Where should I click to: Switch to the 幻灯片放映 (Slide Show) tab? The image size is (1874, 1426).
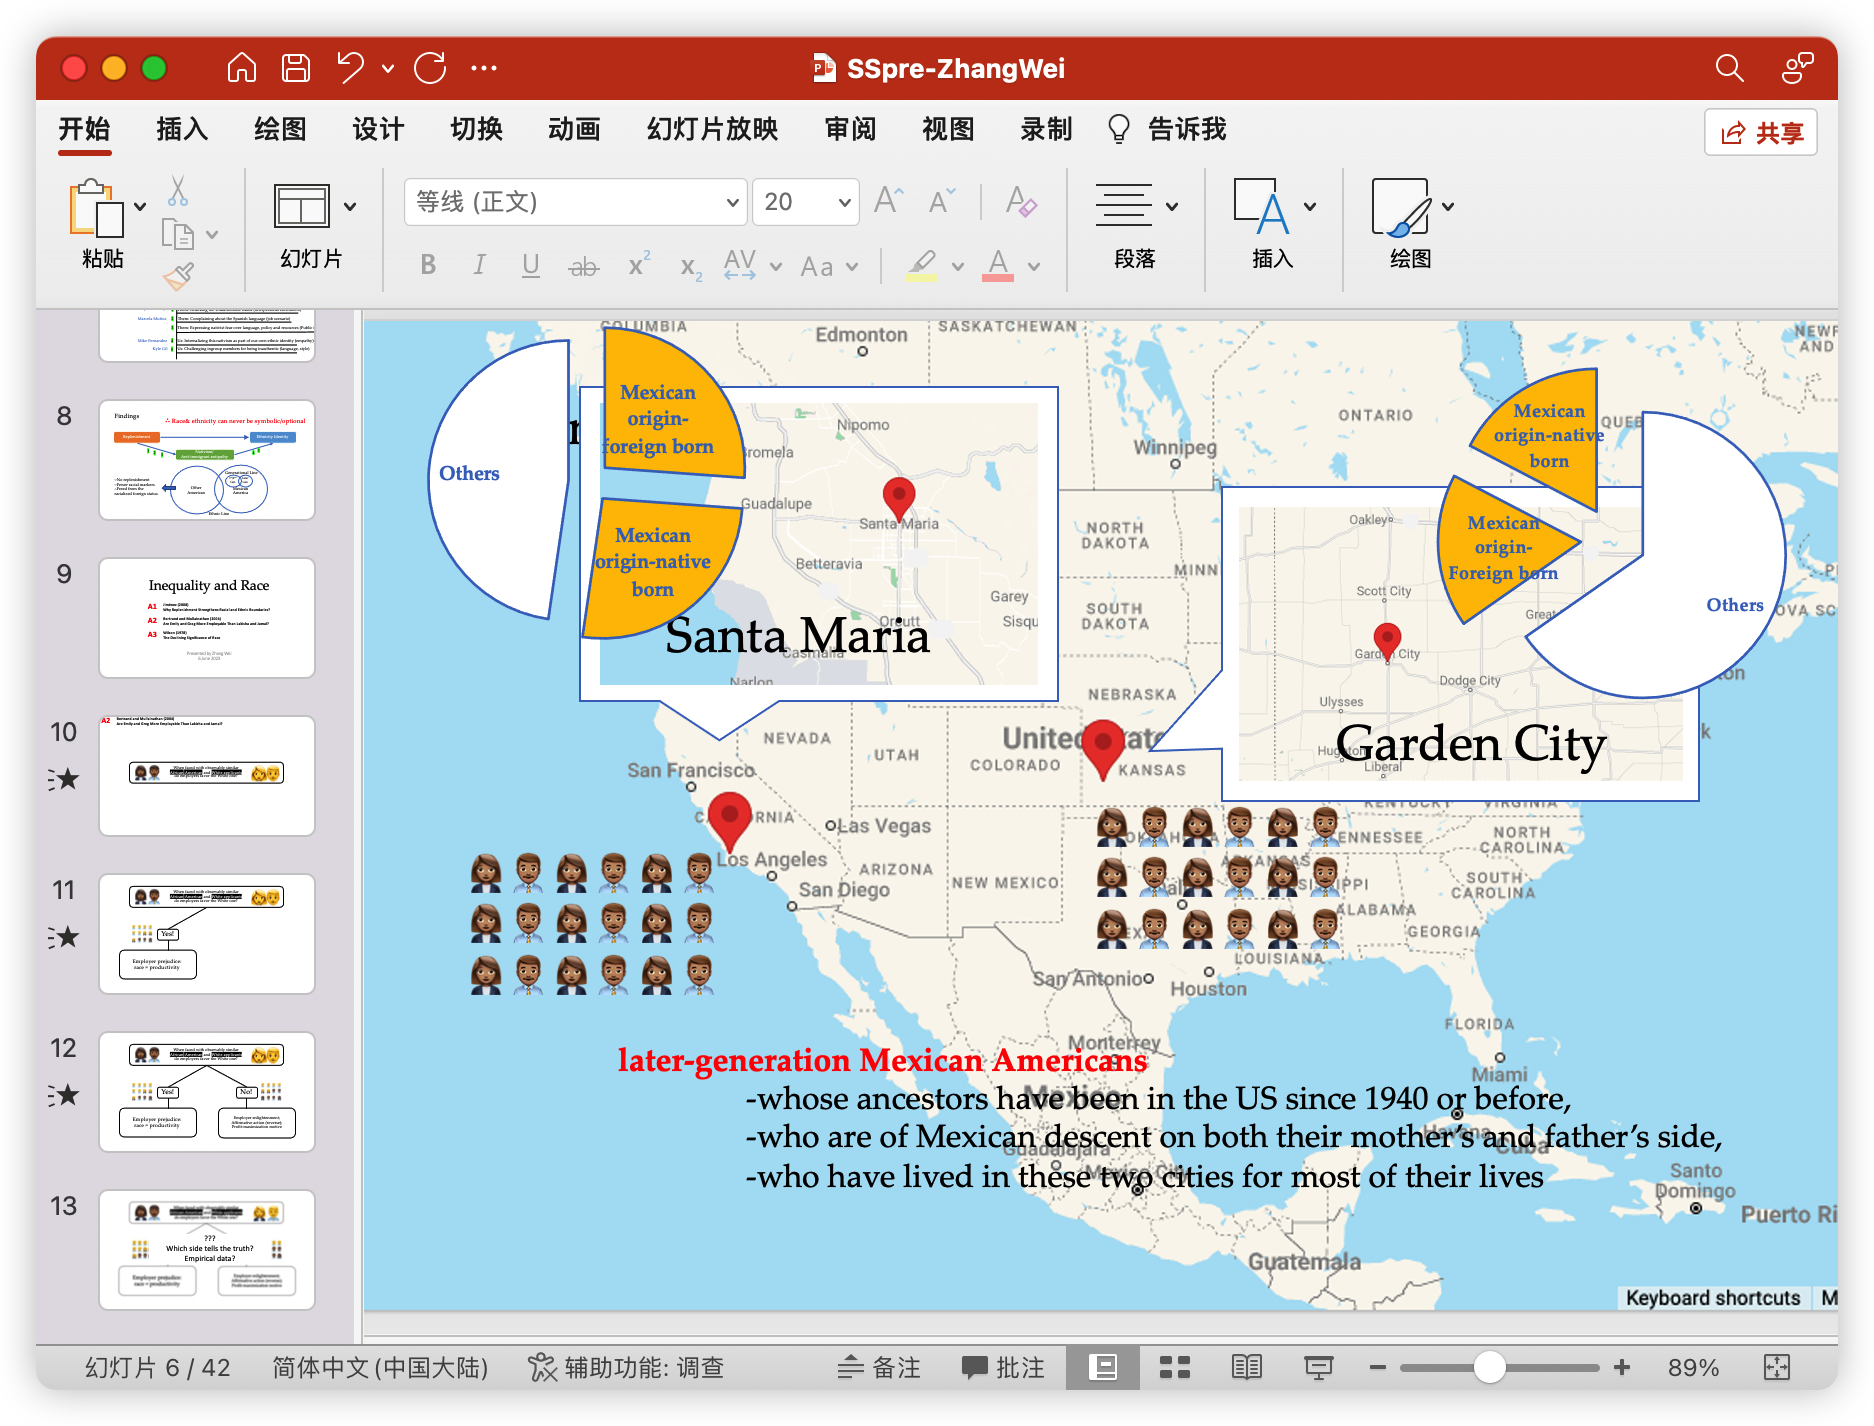pos(712,130)
